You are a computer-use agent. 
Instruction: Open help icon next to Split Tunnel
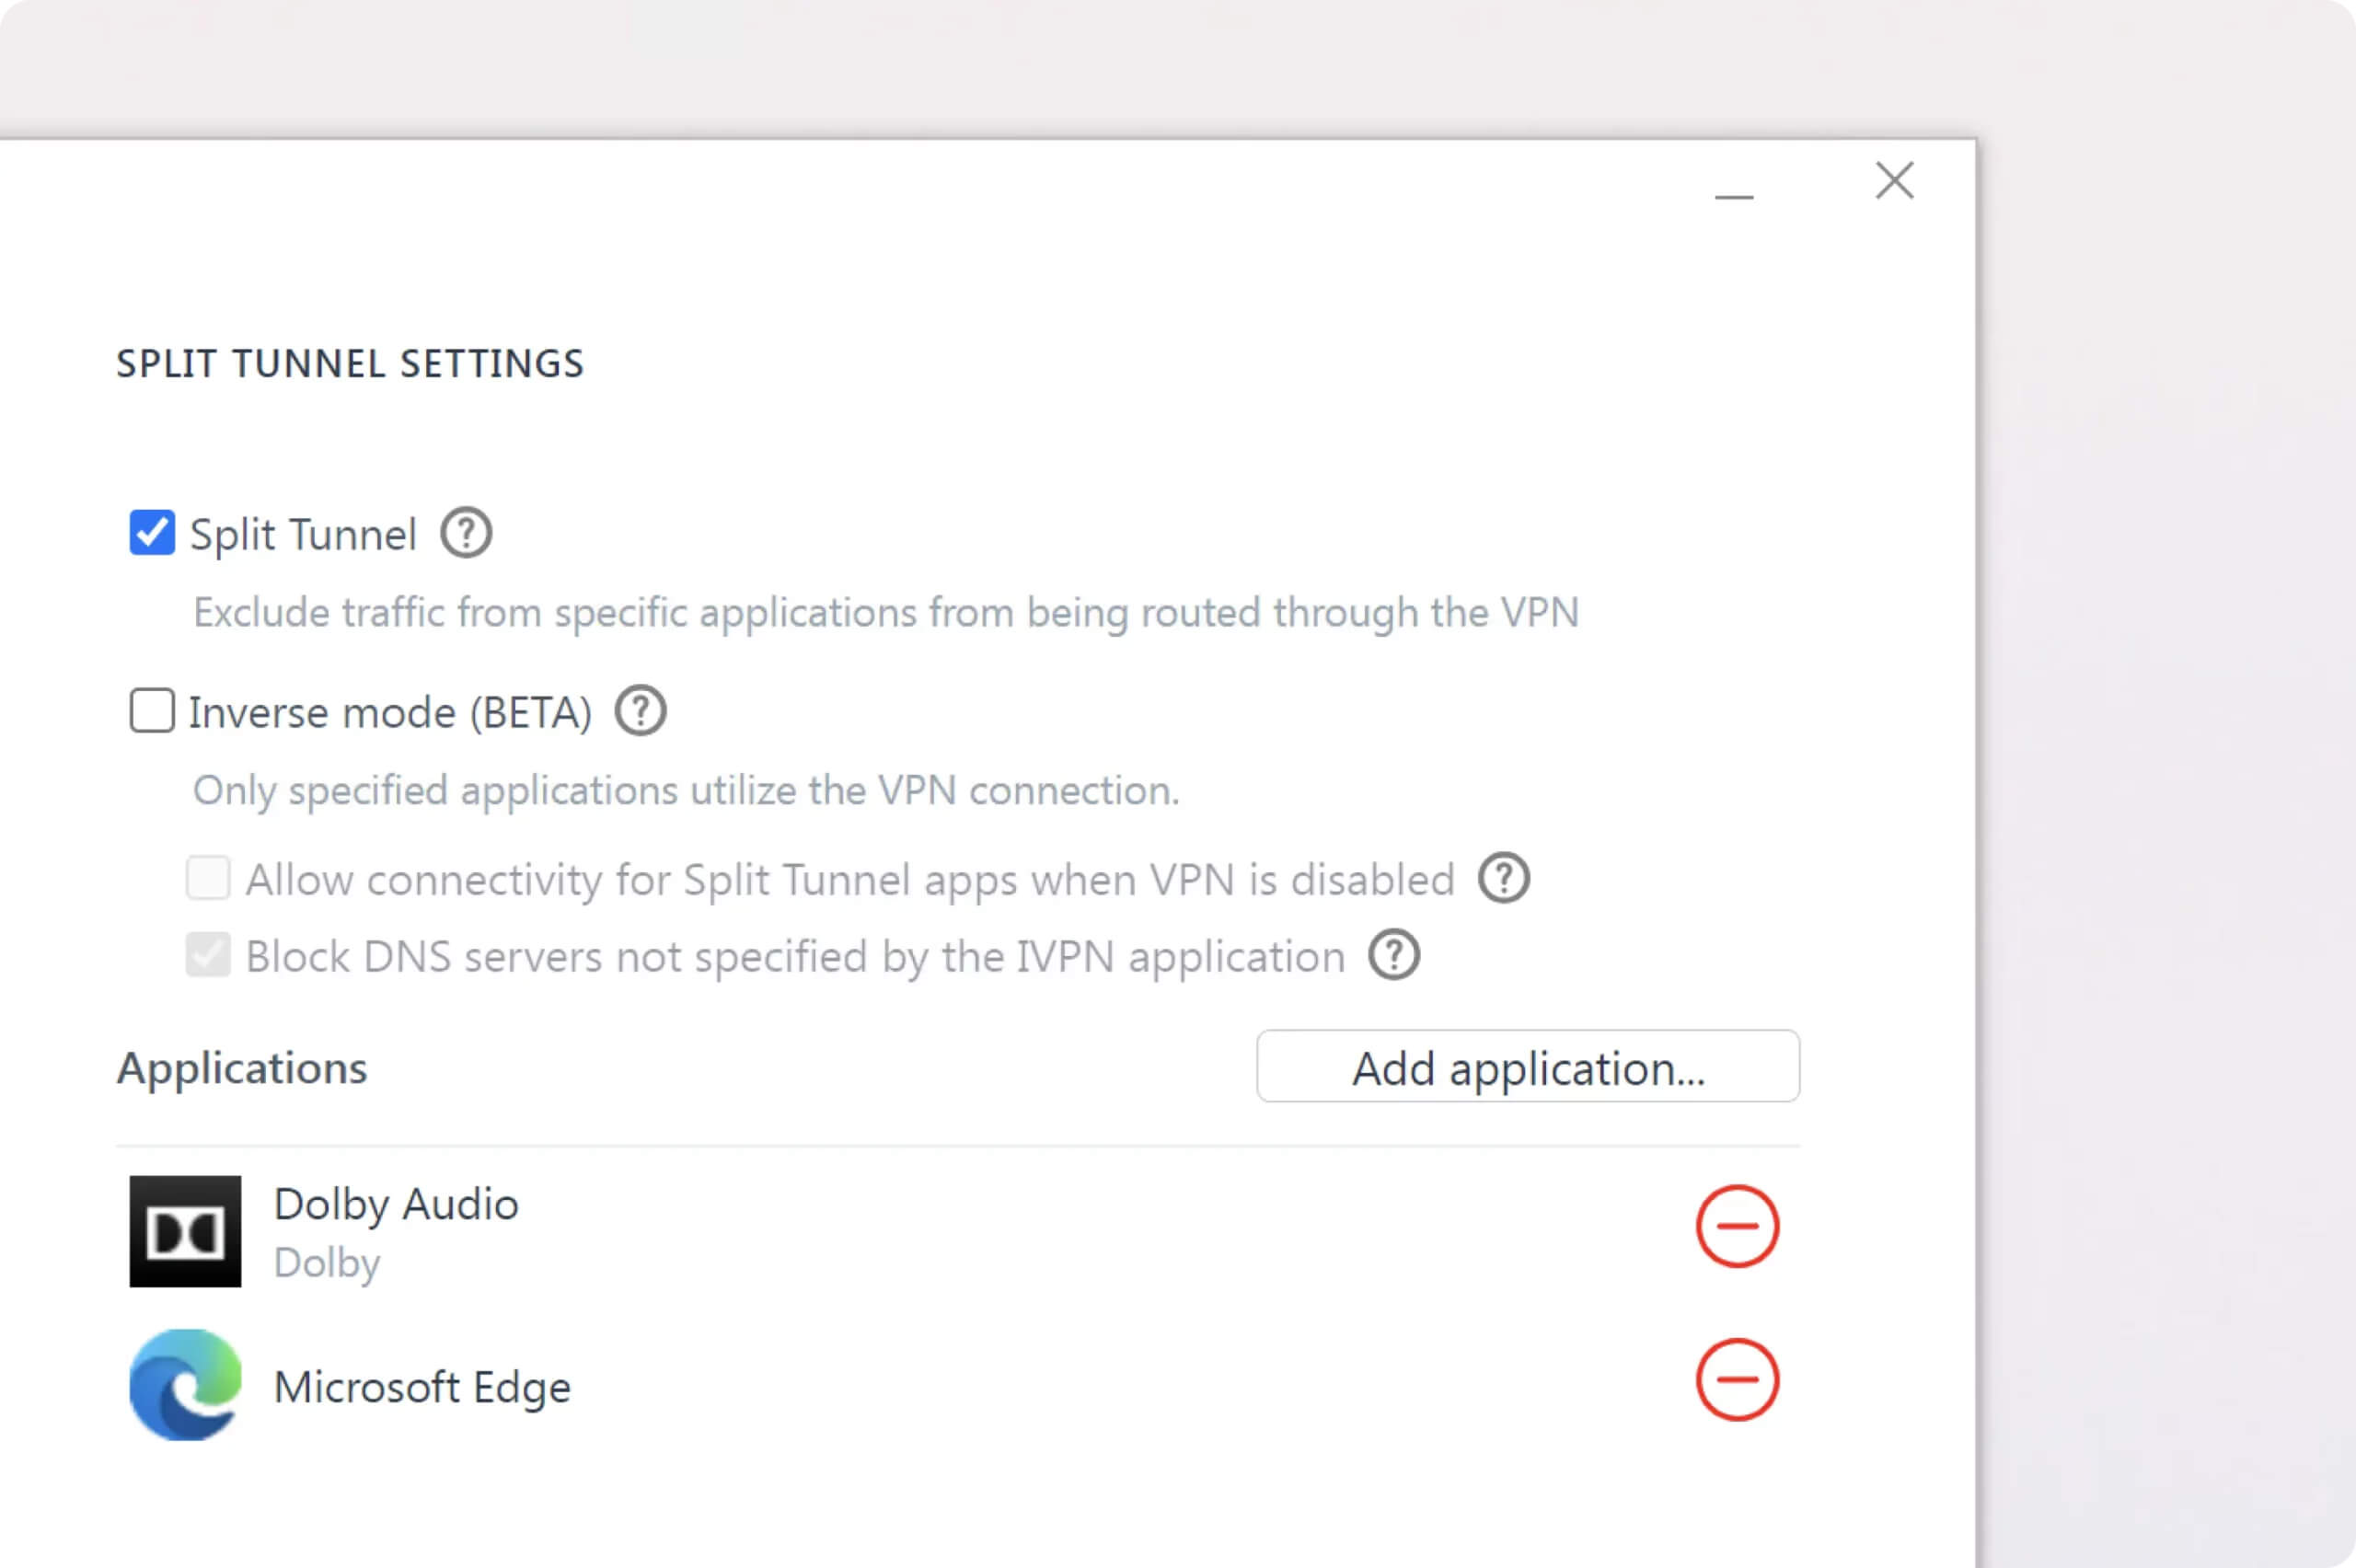point(466,533)
